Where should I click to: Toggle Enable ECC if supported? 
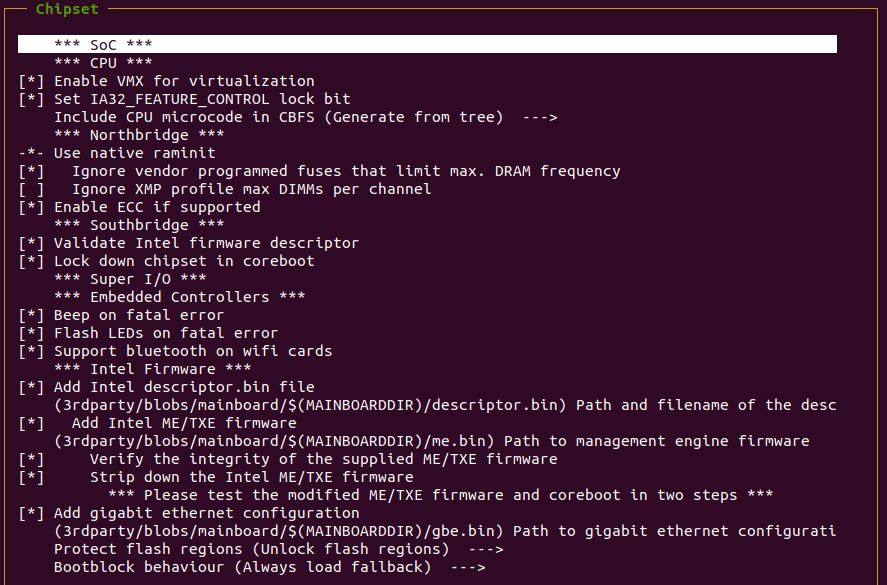(x=32, y=207)
